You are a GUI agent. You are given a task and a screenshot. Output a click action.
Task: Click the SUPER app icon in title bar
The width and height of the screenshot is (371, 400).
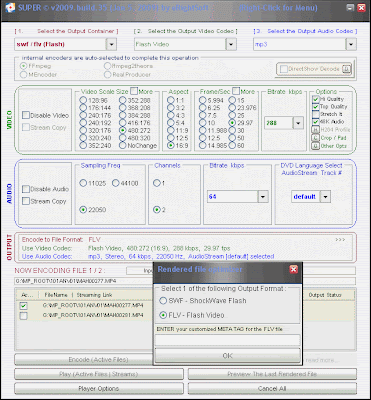tap(10, 8)
